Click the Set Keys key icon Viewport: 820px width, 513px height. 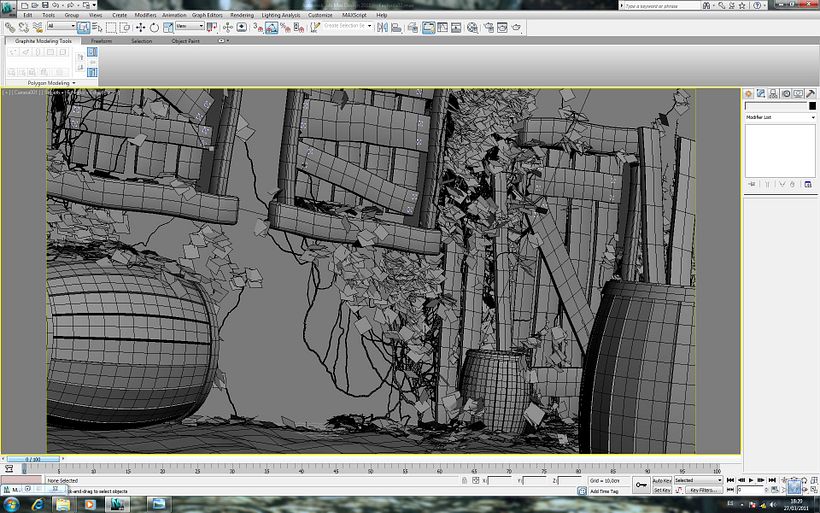[640, 485]
